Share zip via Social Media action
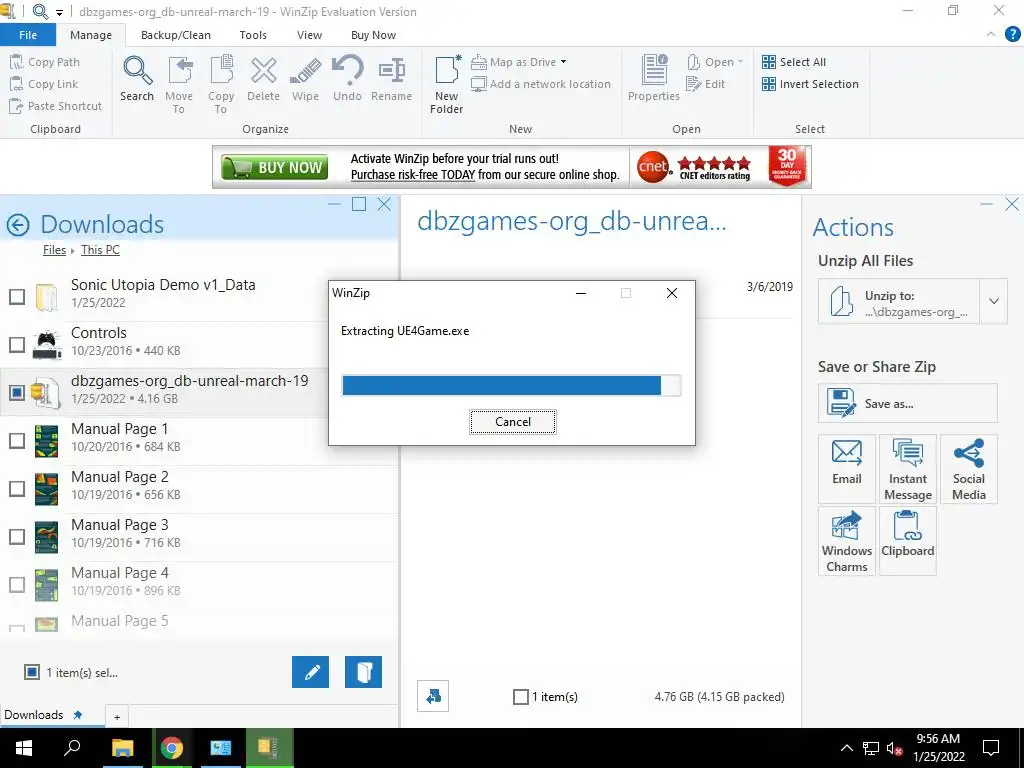The image size is (1024, 768). click(968, 469)
